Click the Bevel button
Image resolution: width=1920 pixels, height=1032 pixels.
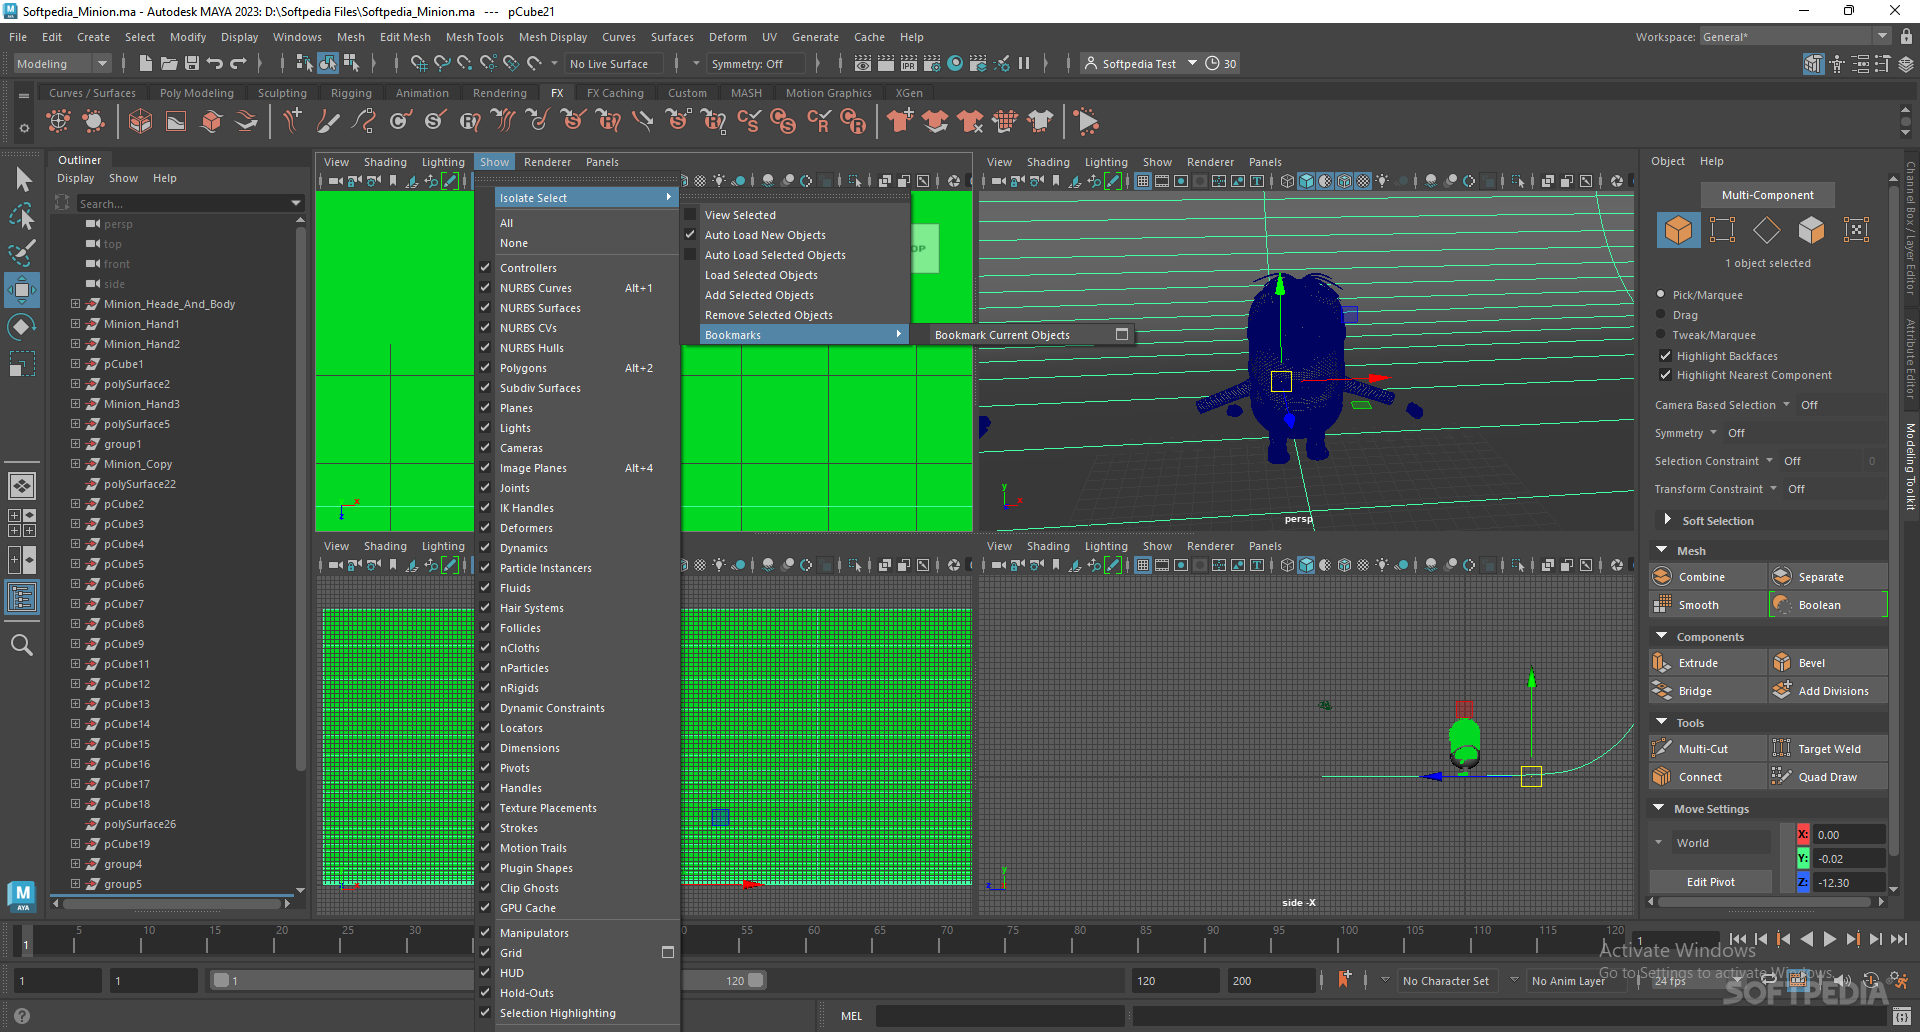point(1828,663)
